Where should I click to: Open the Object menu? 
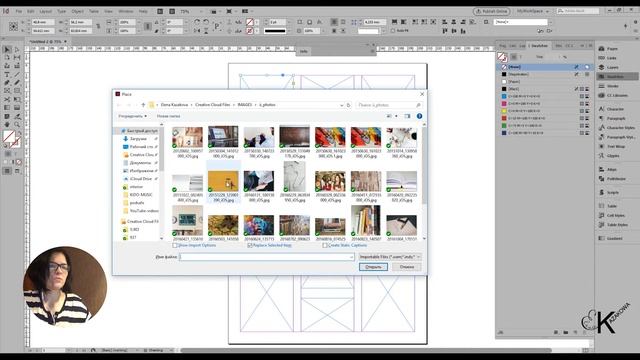point(77,11)
